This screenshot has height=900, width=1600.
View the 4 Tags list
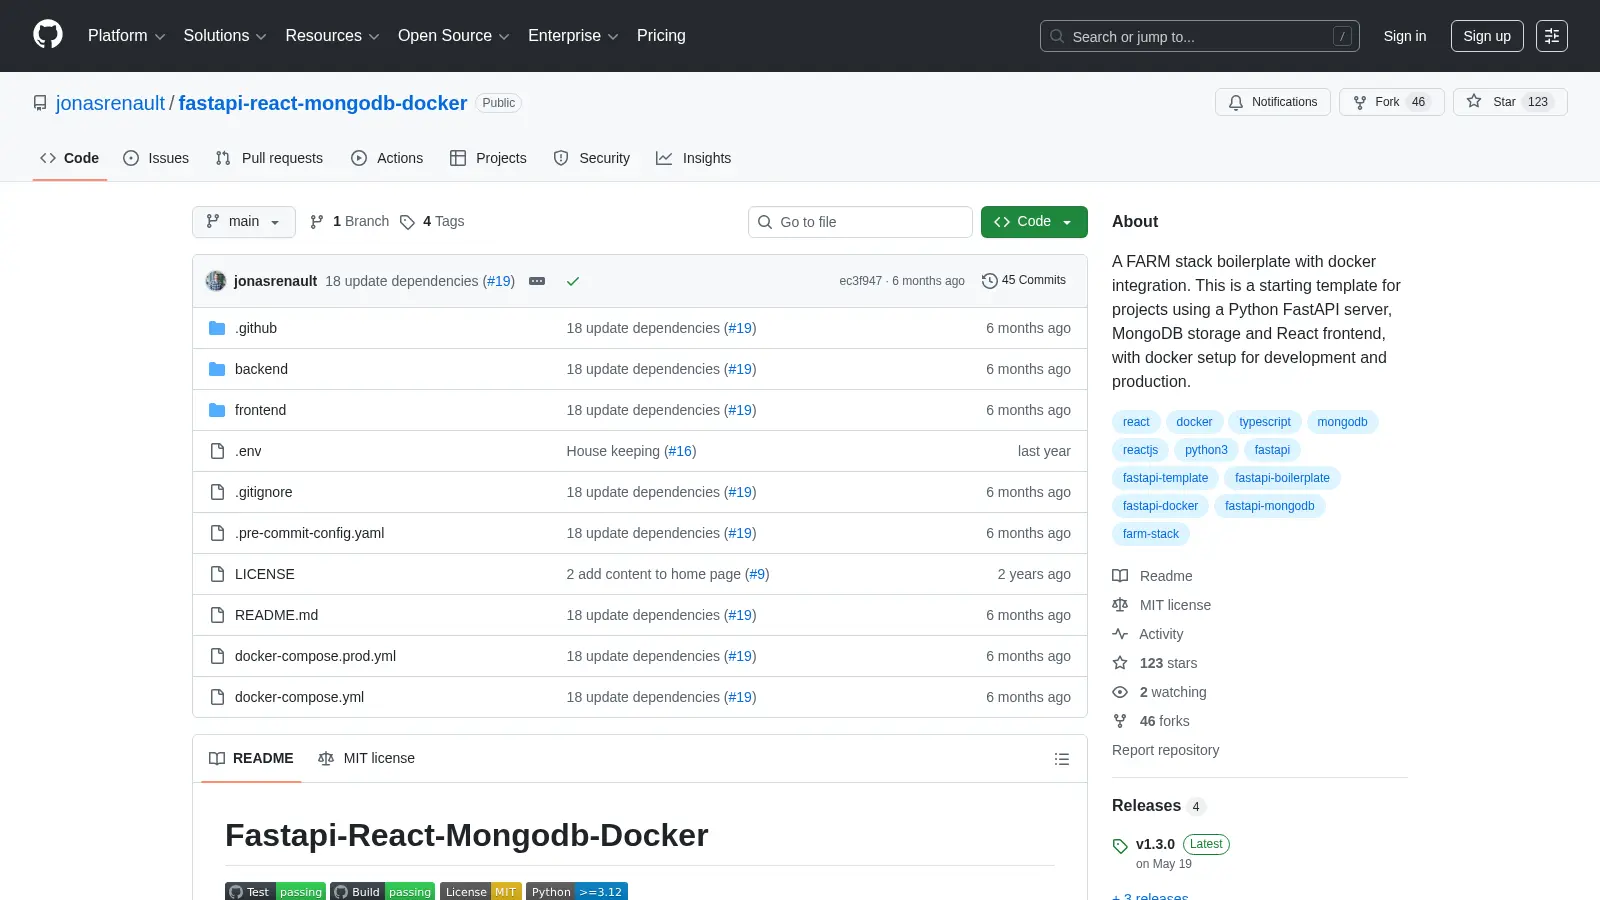click(x=432, y=222)
